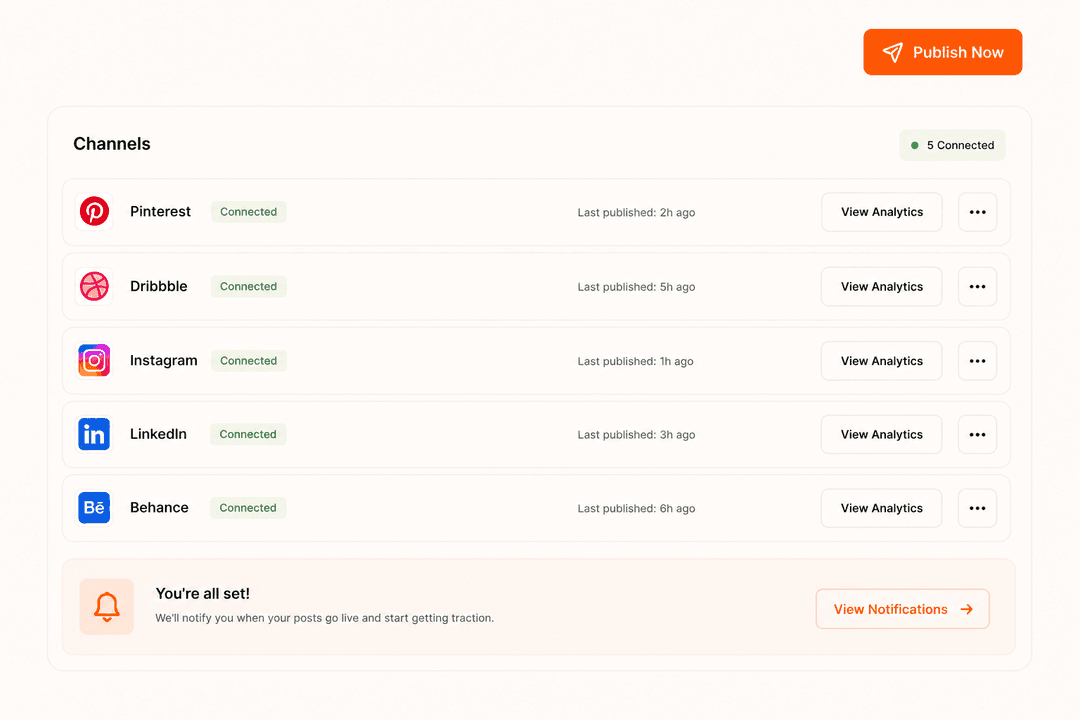Select the LinkedIn channel name
Viewport: 1080px width, 720px height.
pyautogui.click(x=158, y=434)
